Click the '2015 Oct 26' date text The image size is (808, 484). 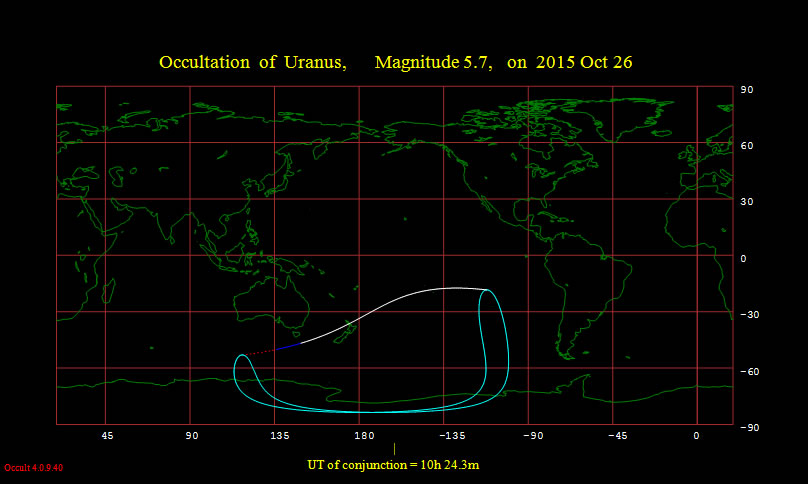pos(584,62)
